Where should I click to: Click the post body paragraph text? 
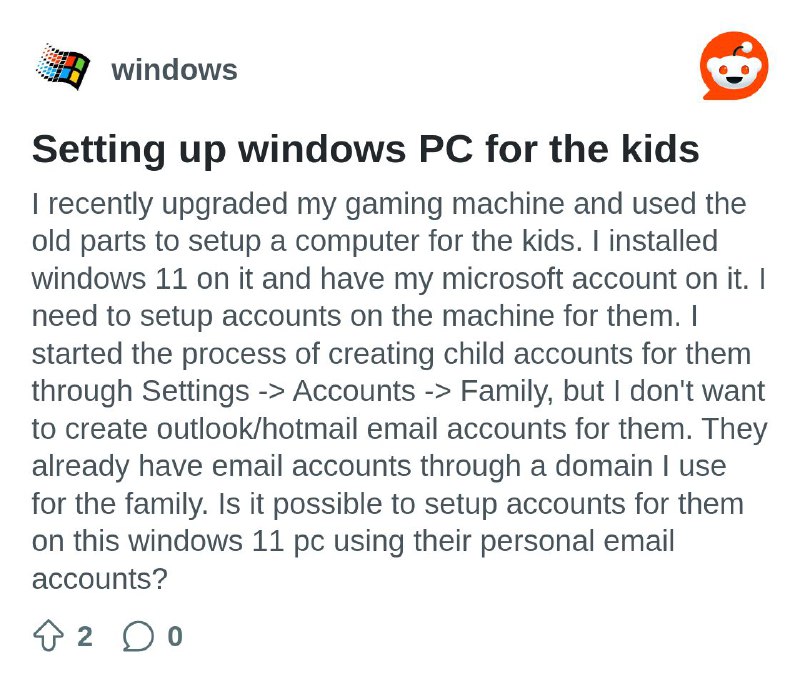[399, 391]
